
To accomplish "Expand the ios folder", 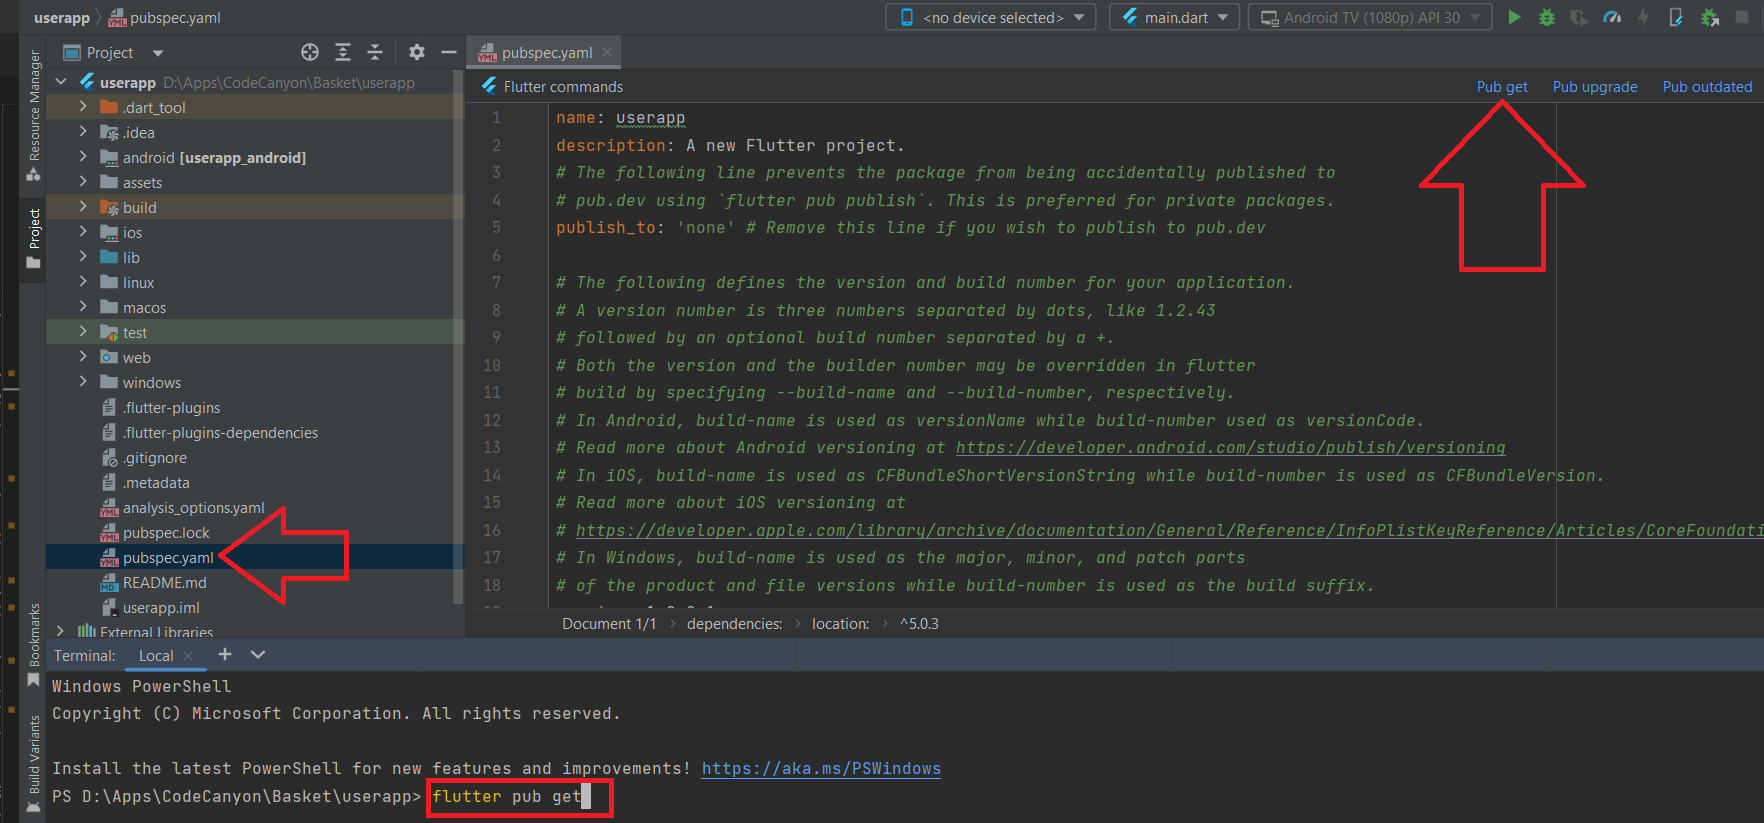I will tap(83, 232).
